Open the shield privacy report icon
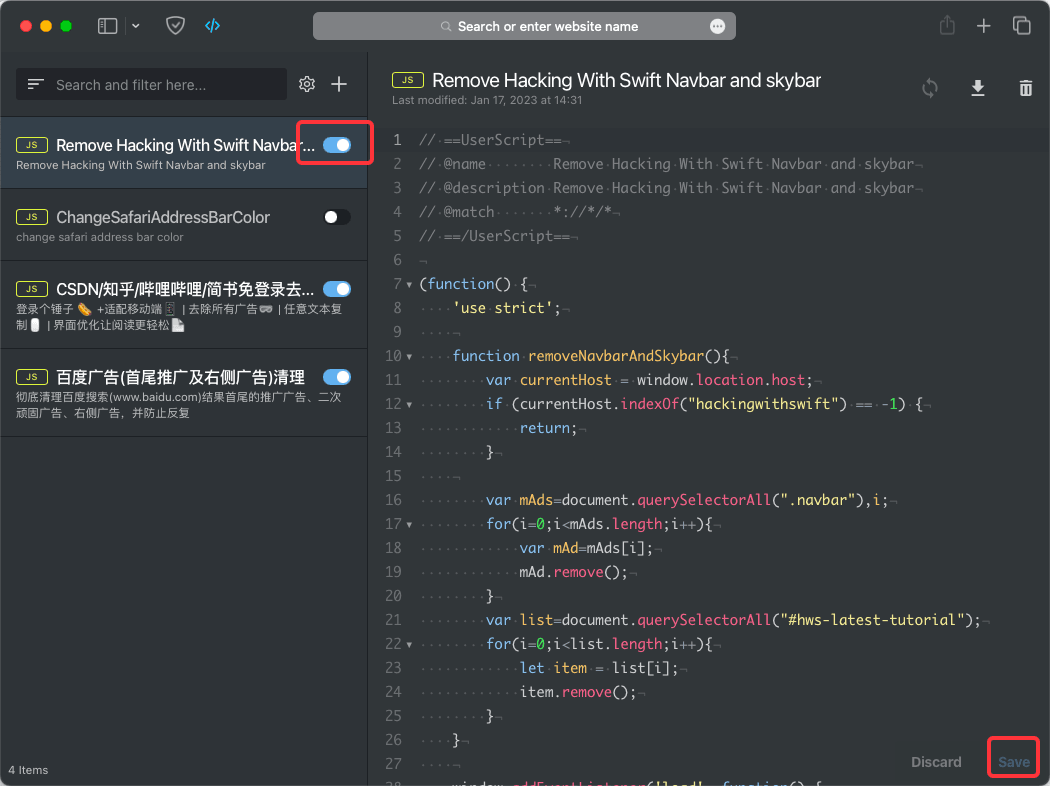This screenshot has width=1050, height=786. pos(175,26)
